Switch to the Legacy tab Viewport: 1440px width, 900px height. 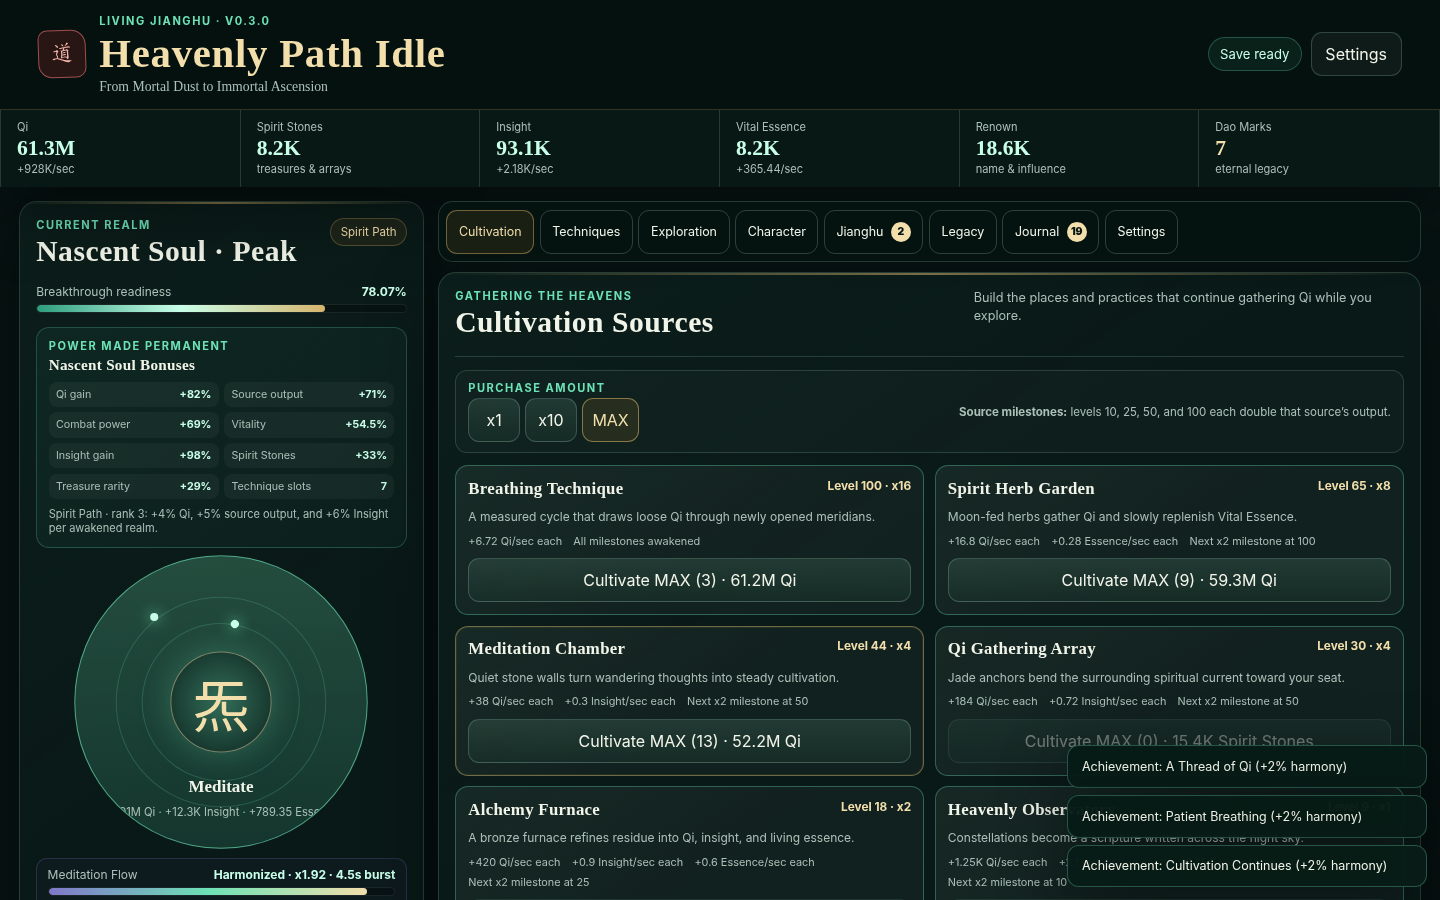963,232
